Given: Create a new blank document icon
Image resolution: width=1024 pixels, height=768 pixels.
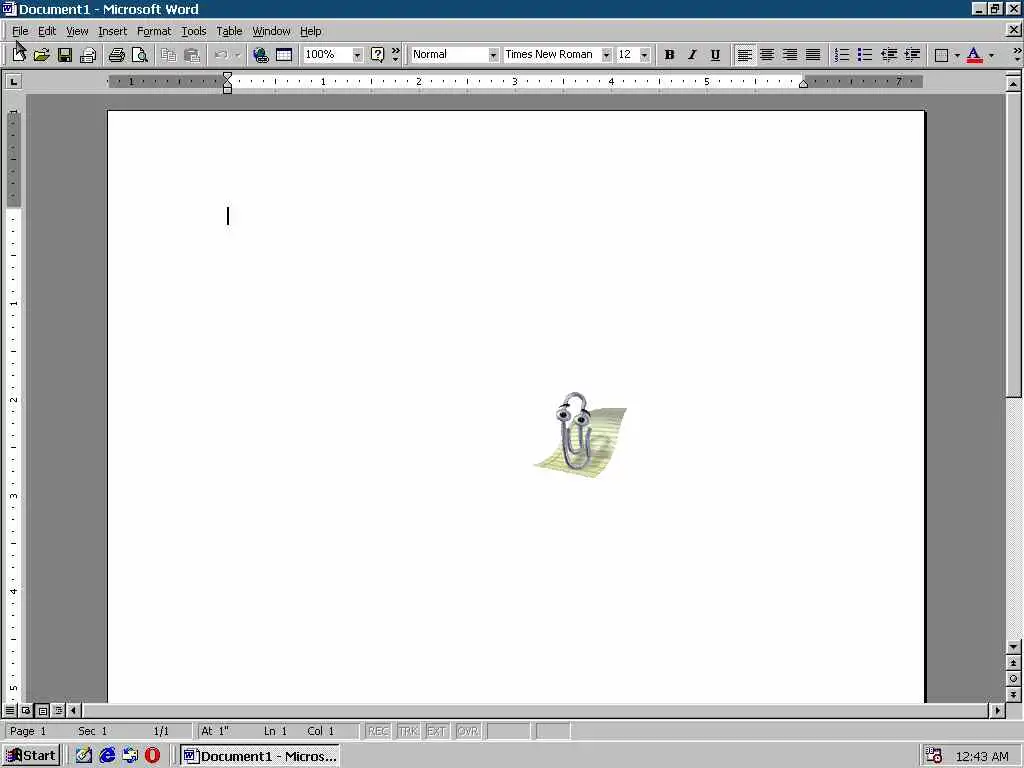Looking at the screenshot, I should point(19,55).
